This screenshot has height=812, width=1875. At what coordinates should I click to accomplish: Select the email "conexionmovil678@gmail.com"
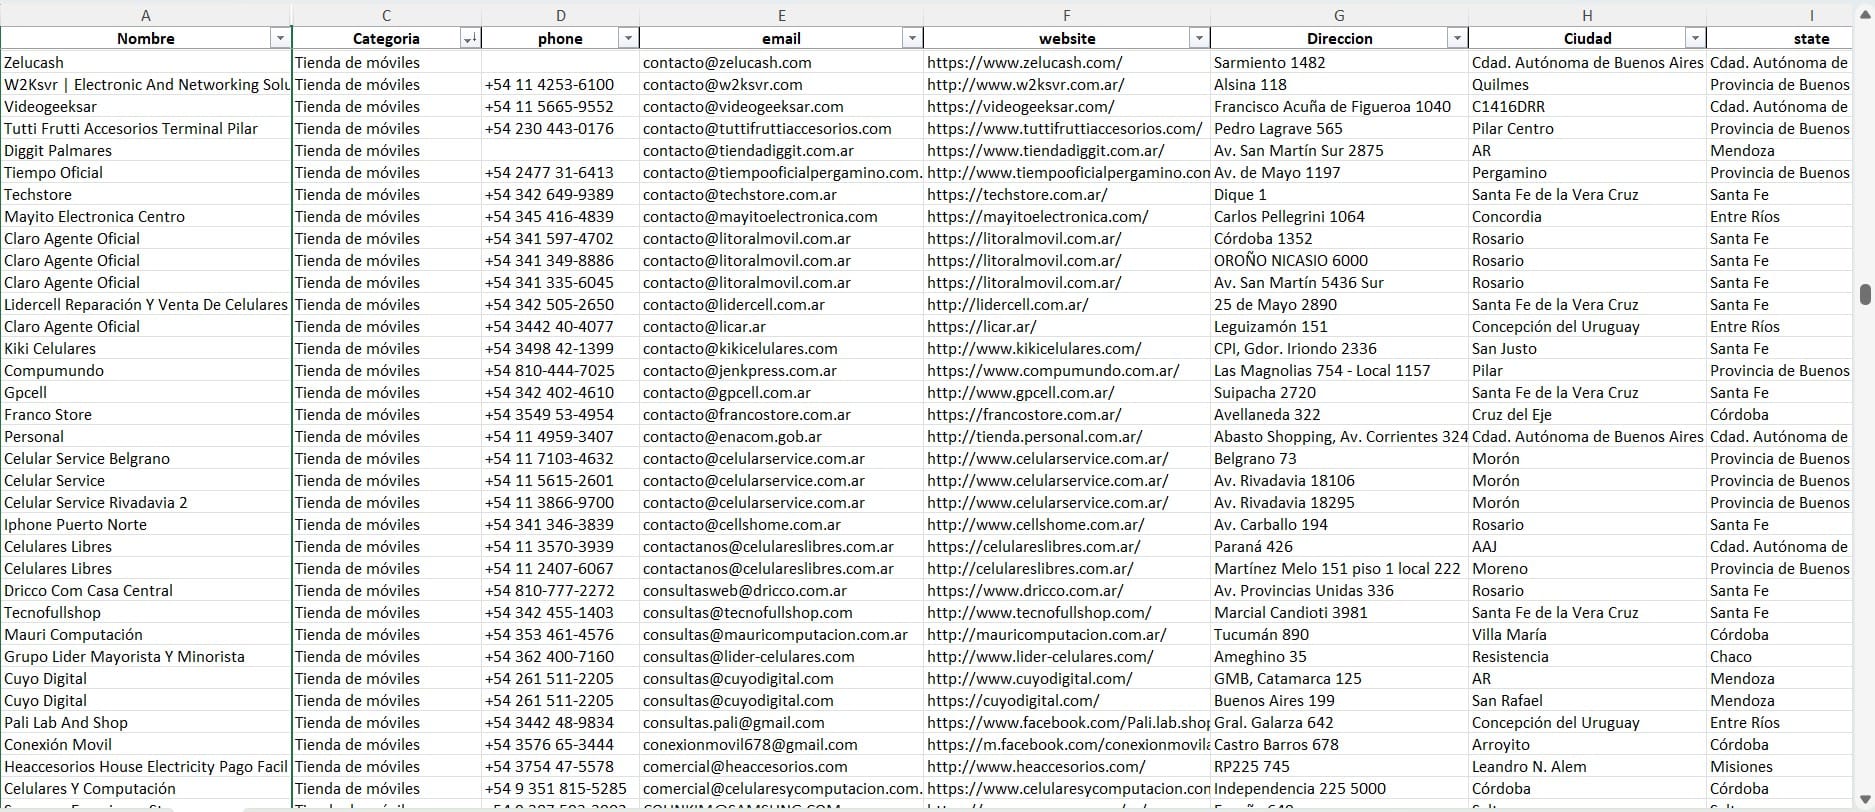(782, 744)
